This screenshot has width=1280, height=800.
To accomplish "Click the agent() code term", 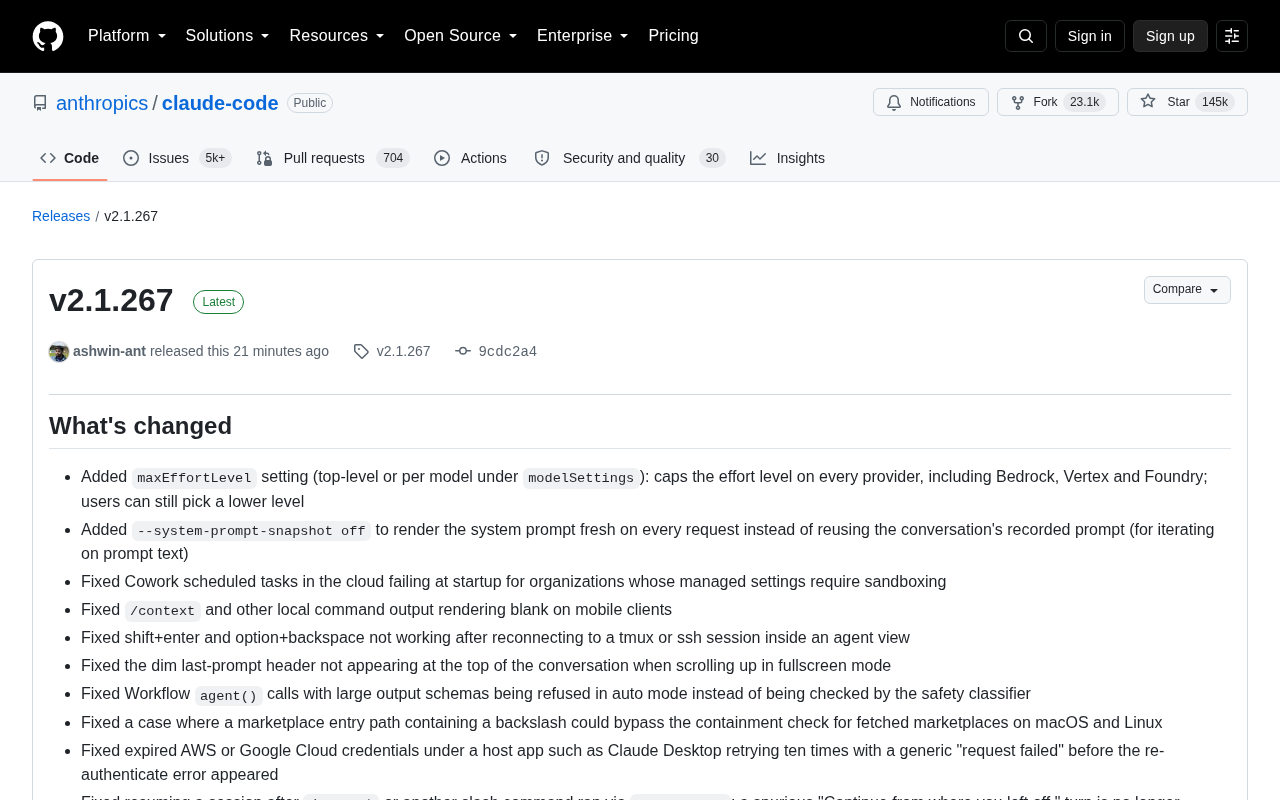I will pos(228,695).
